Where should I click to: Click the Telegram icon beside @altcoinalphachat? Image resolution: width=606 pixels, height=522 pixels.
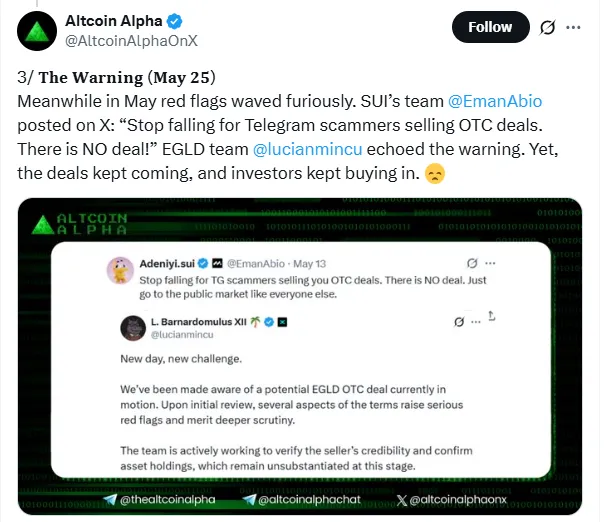(x=249, y=499)
